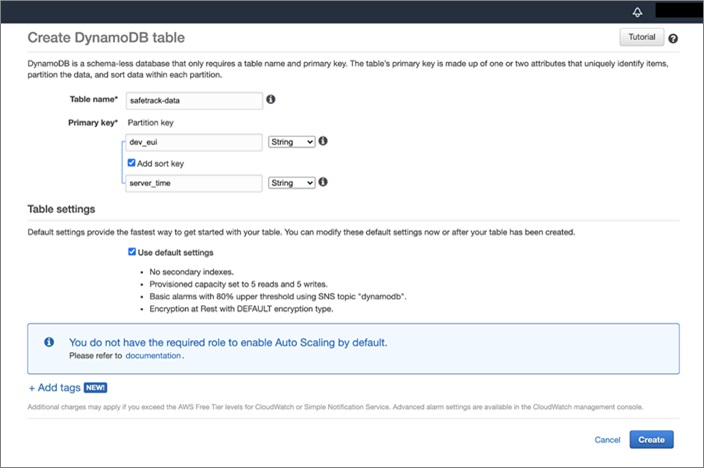The height and width of the screenshot is (468, 704).
Task: Open the notifications bell icon
Action: [x=637, y=12]
